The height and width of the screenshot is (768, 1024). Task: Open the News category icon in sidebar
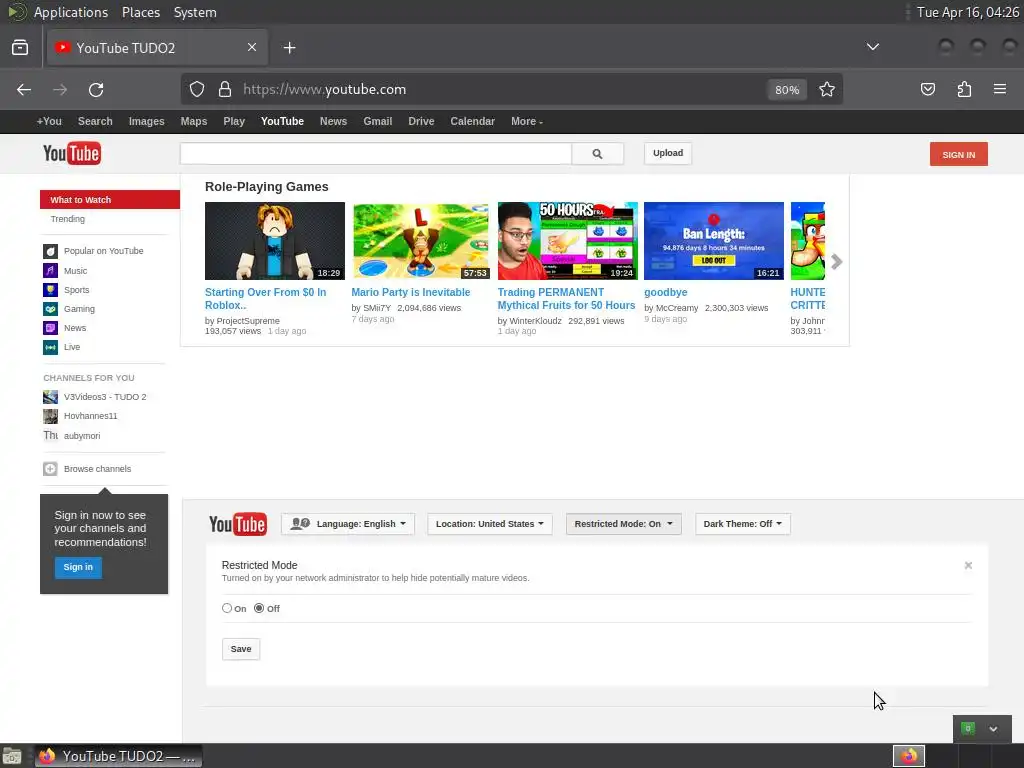click(50, 328)
